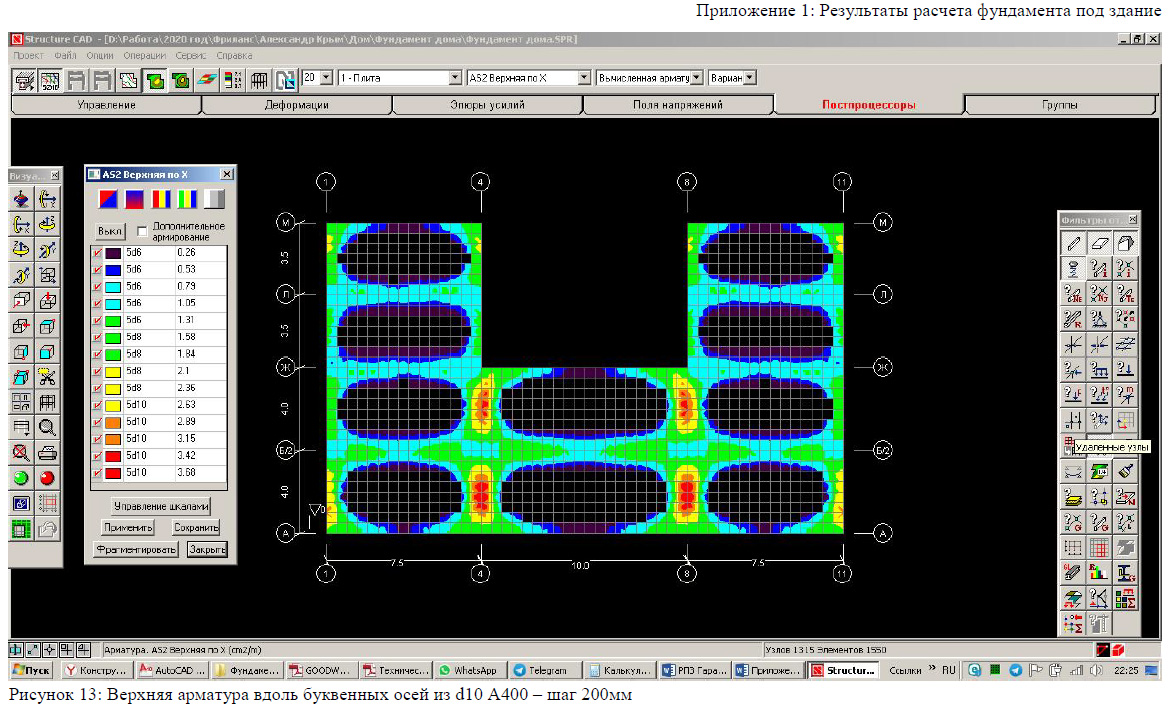Click the cyan cube face view icon
This screenshot has height=711, width=1172.
pyautogui.click(x=47, y=351)
